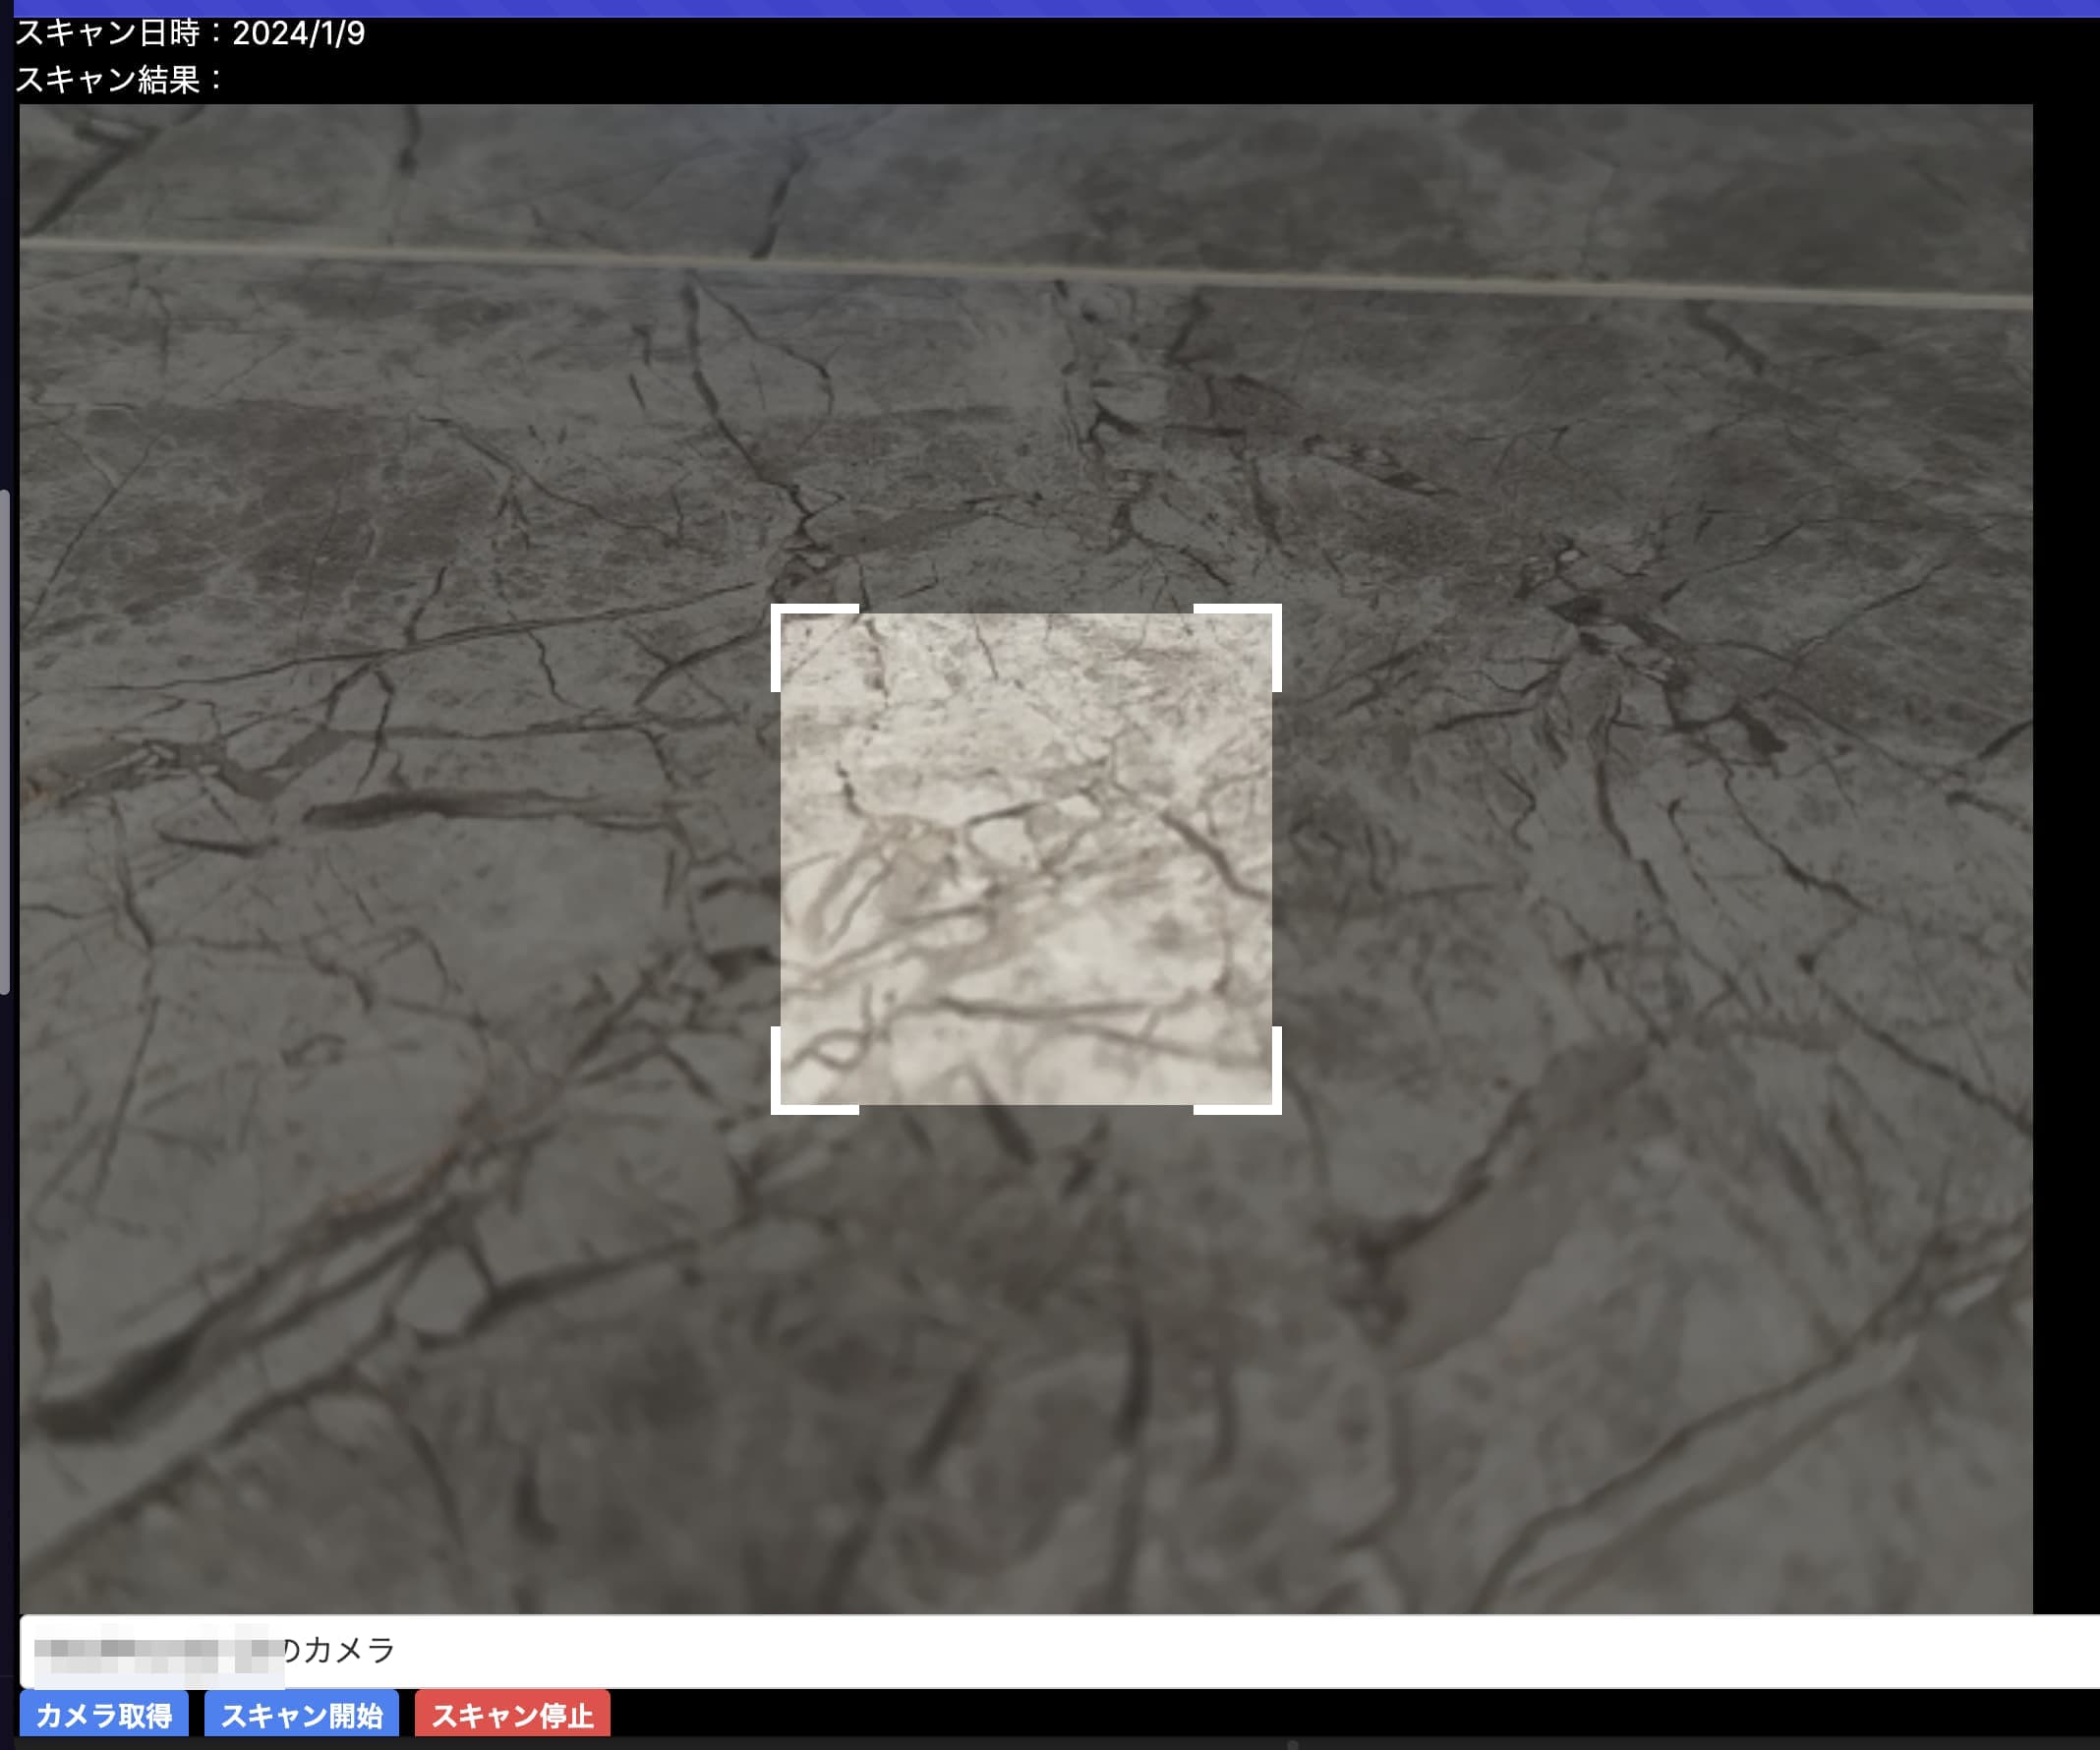Click the 2024/1/9 scan date value

pos(298,33)
